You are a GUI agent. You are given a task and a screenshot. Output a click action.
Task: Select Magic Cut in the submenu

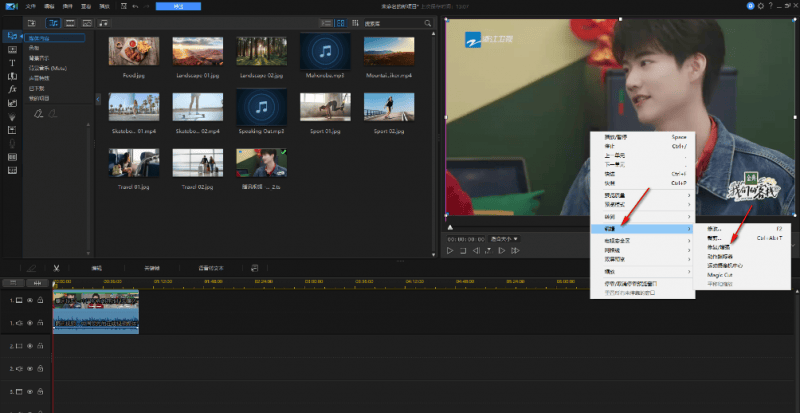[x=721, y=273]
